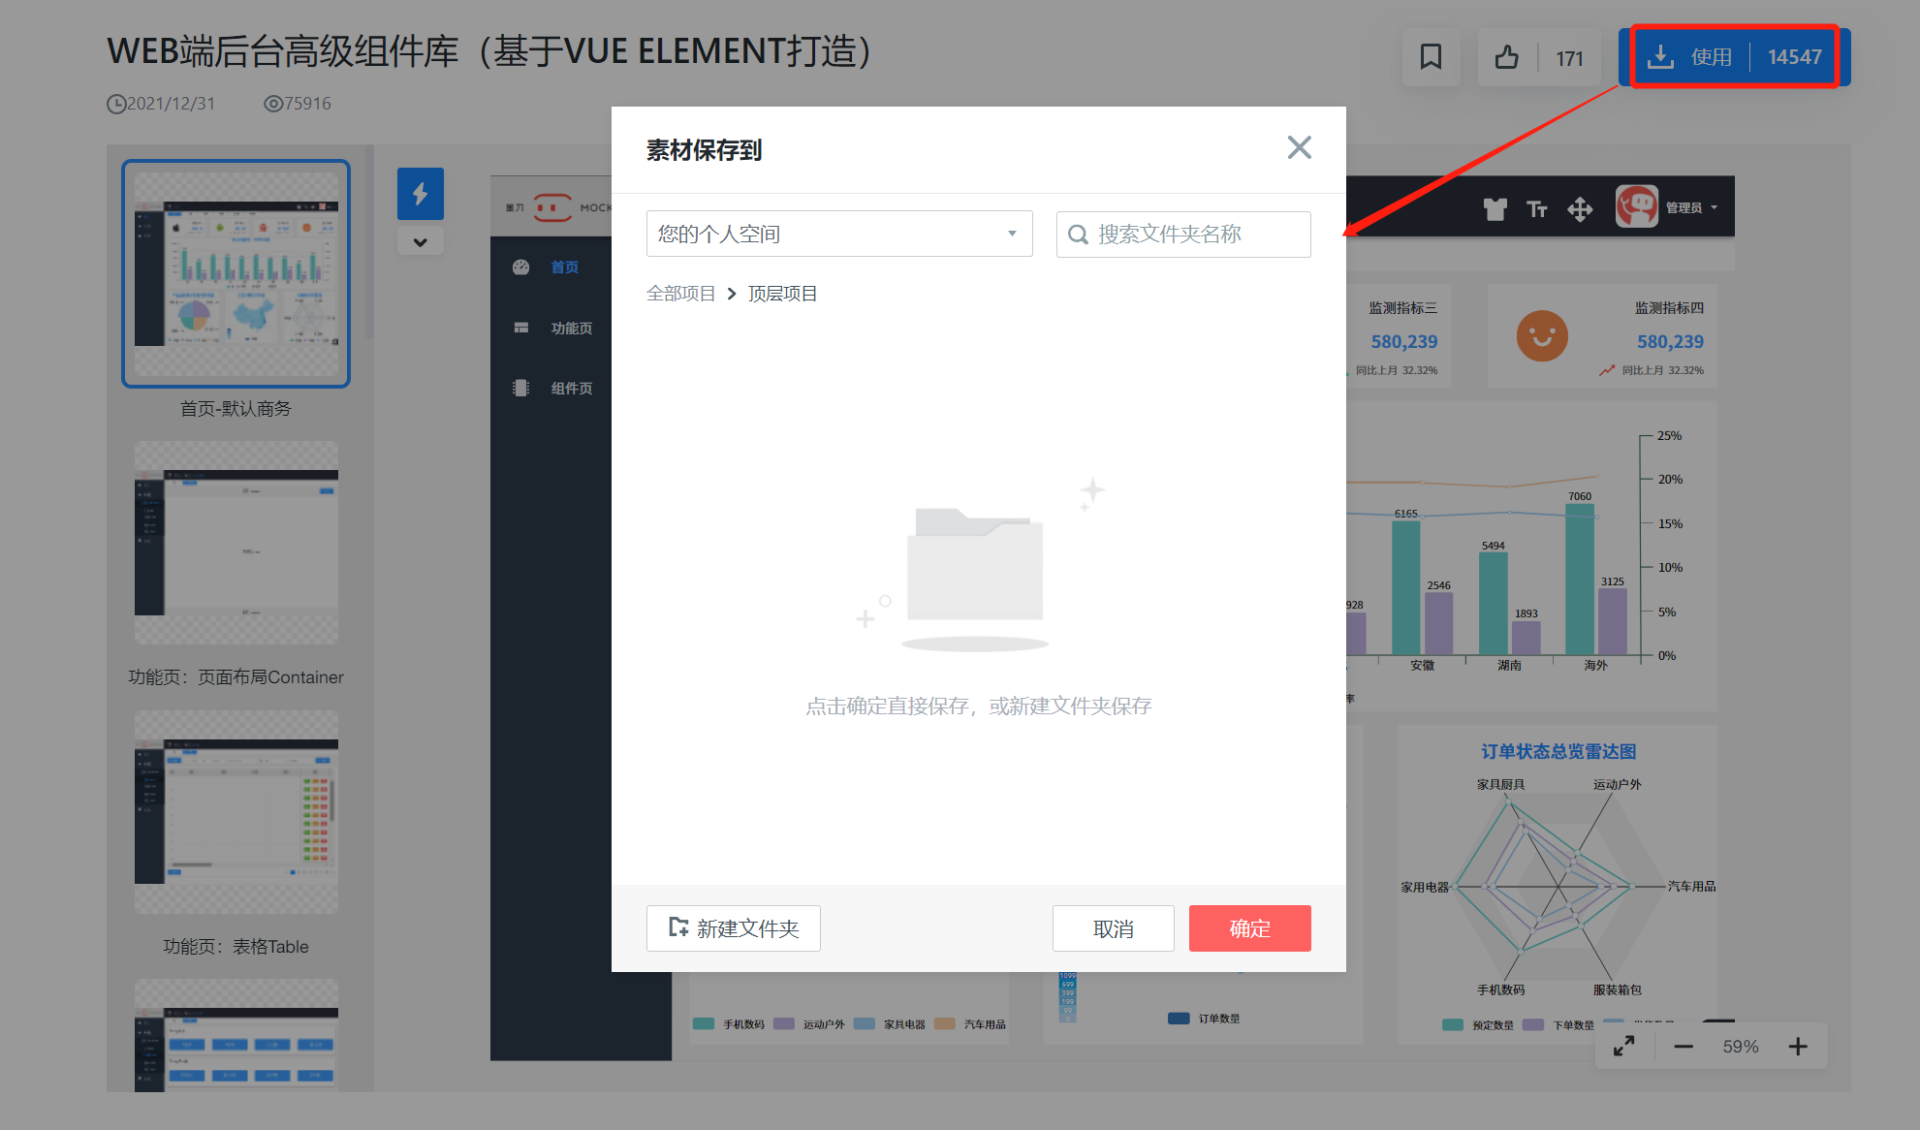Click the 监测指标三 label
Image resolution: width=1920 pixels, height=1130 pixels.
click(x=1403, y=307)
